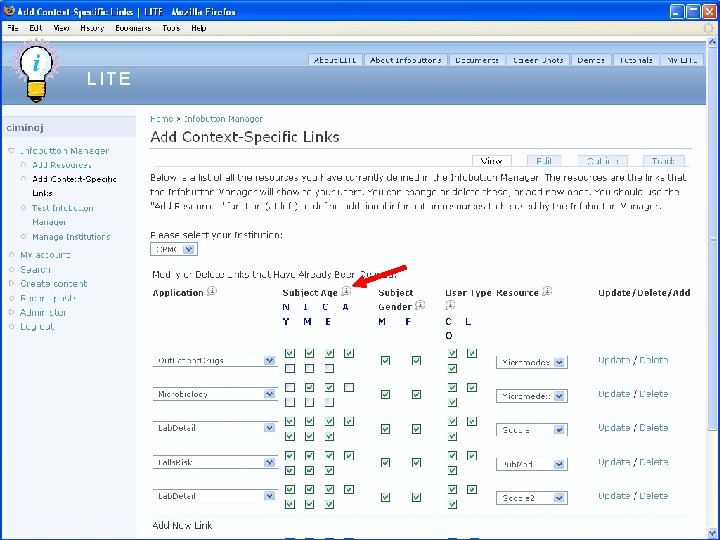The height and width of the screenshot is (540, 720).
Task: Click the info icon next to Application
Action: 212,291
